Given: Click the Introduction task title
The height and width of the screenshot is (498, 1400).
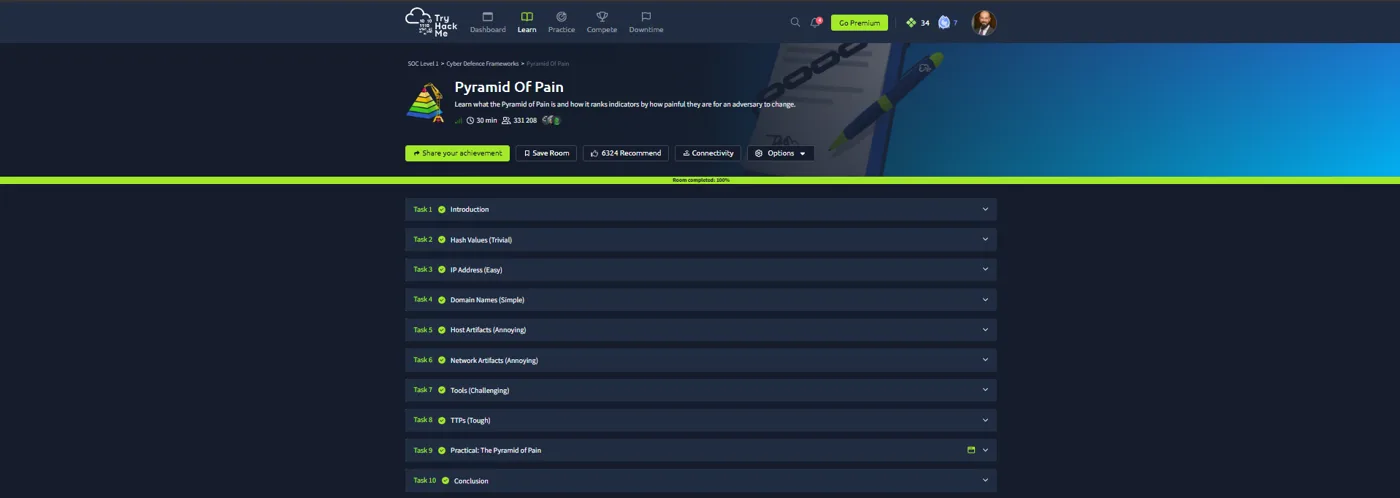Looking at the screenshot, I should [469, 209].
